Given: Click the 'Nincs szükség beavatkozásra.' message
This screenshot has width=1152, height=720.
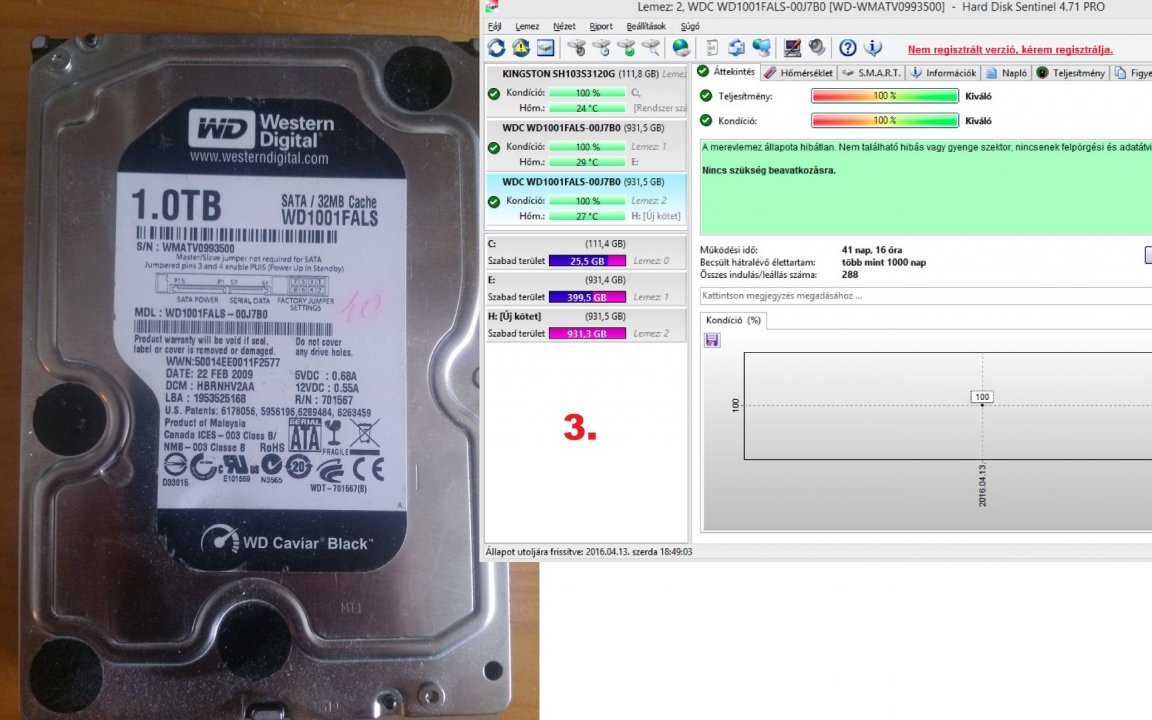Looking at the screenshot, I should pyautogui.click(x=768, y=170).
